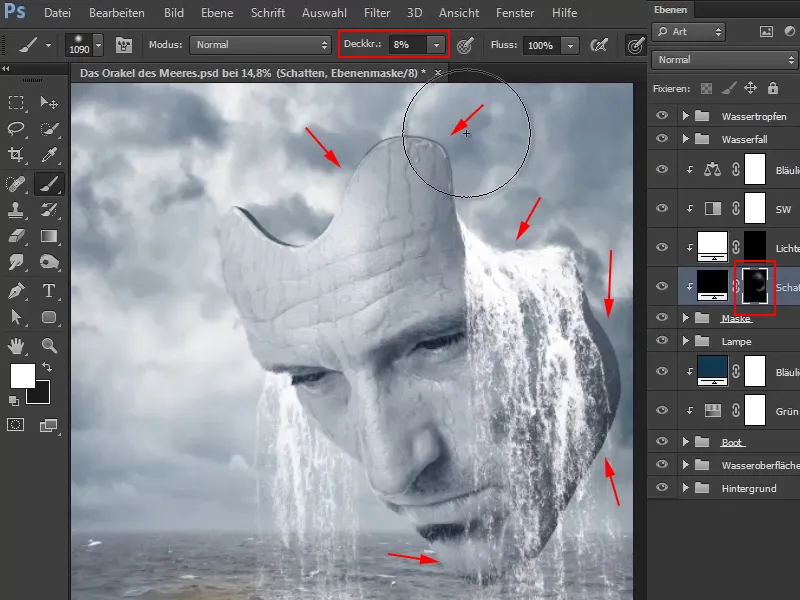This screenshot has height=600, width=800.
Task: Hide the Schatten layer
Action: [x=662, y=286]
